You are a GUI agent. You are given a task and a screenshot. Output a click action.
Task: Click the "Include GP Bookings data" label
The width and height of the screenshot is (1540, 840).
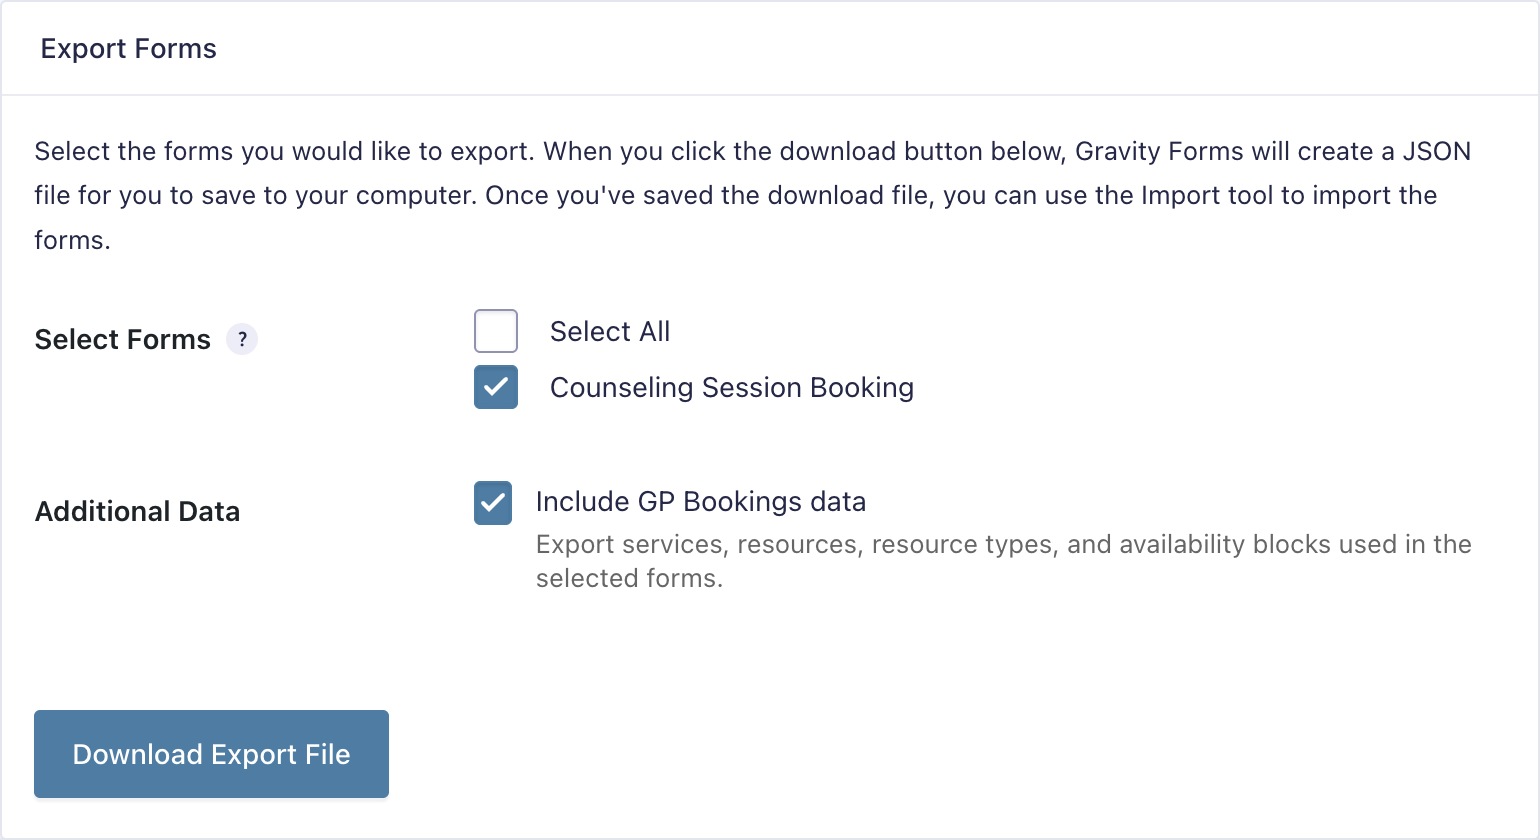(700, 502)
